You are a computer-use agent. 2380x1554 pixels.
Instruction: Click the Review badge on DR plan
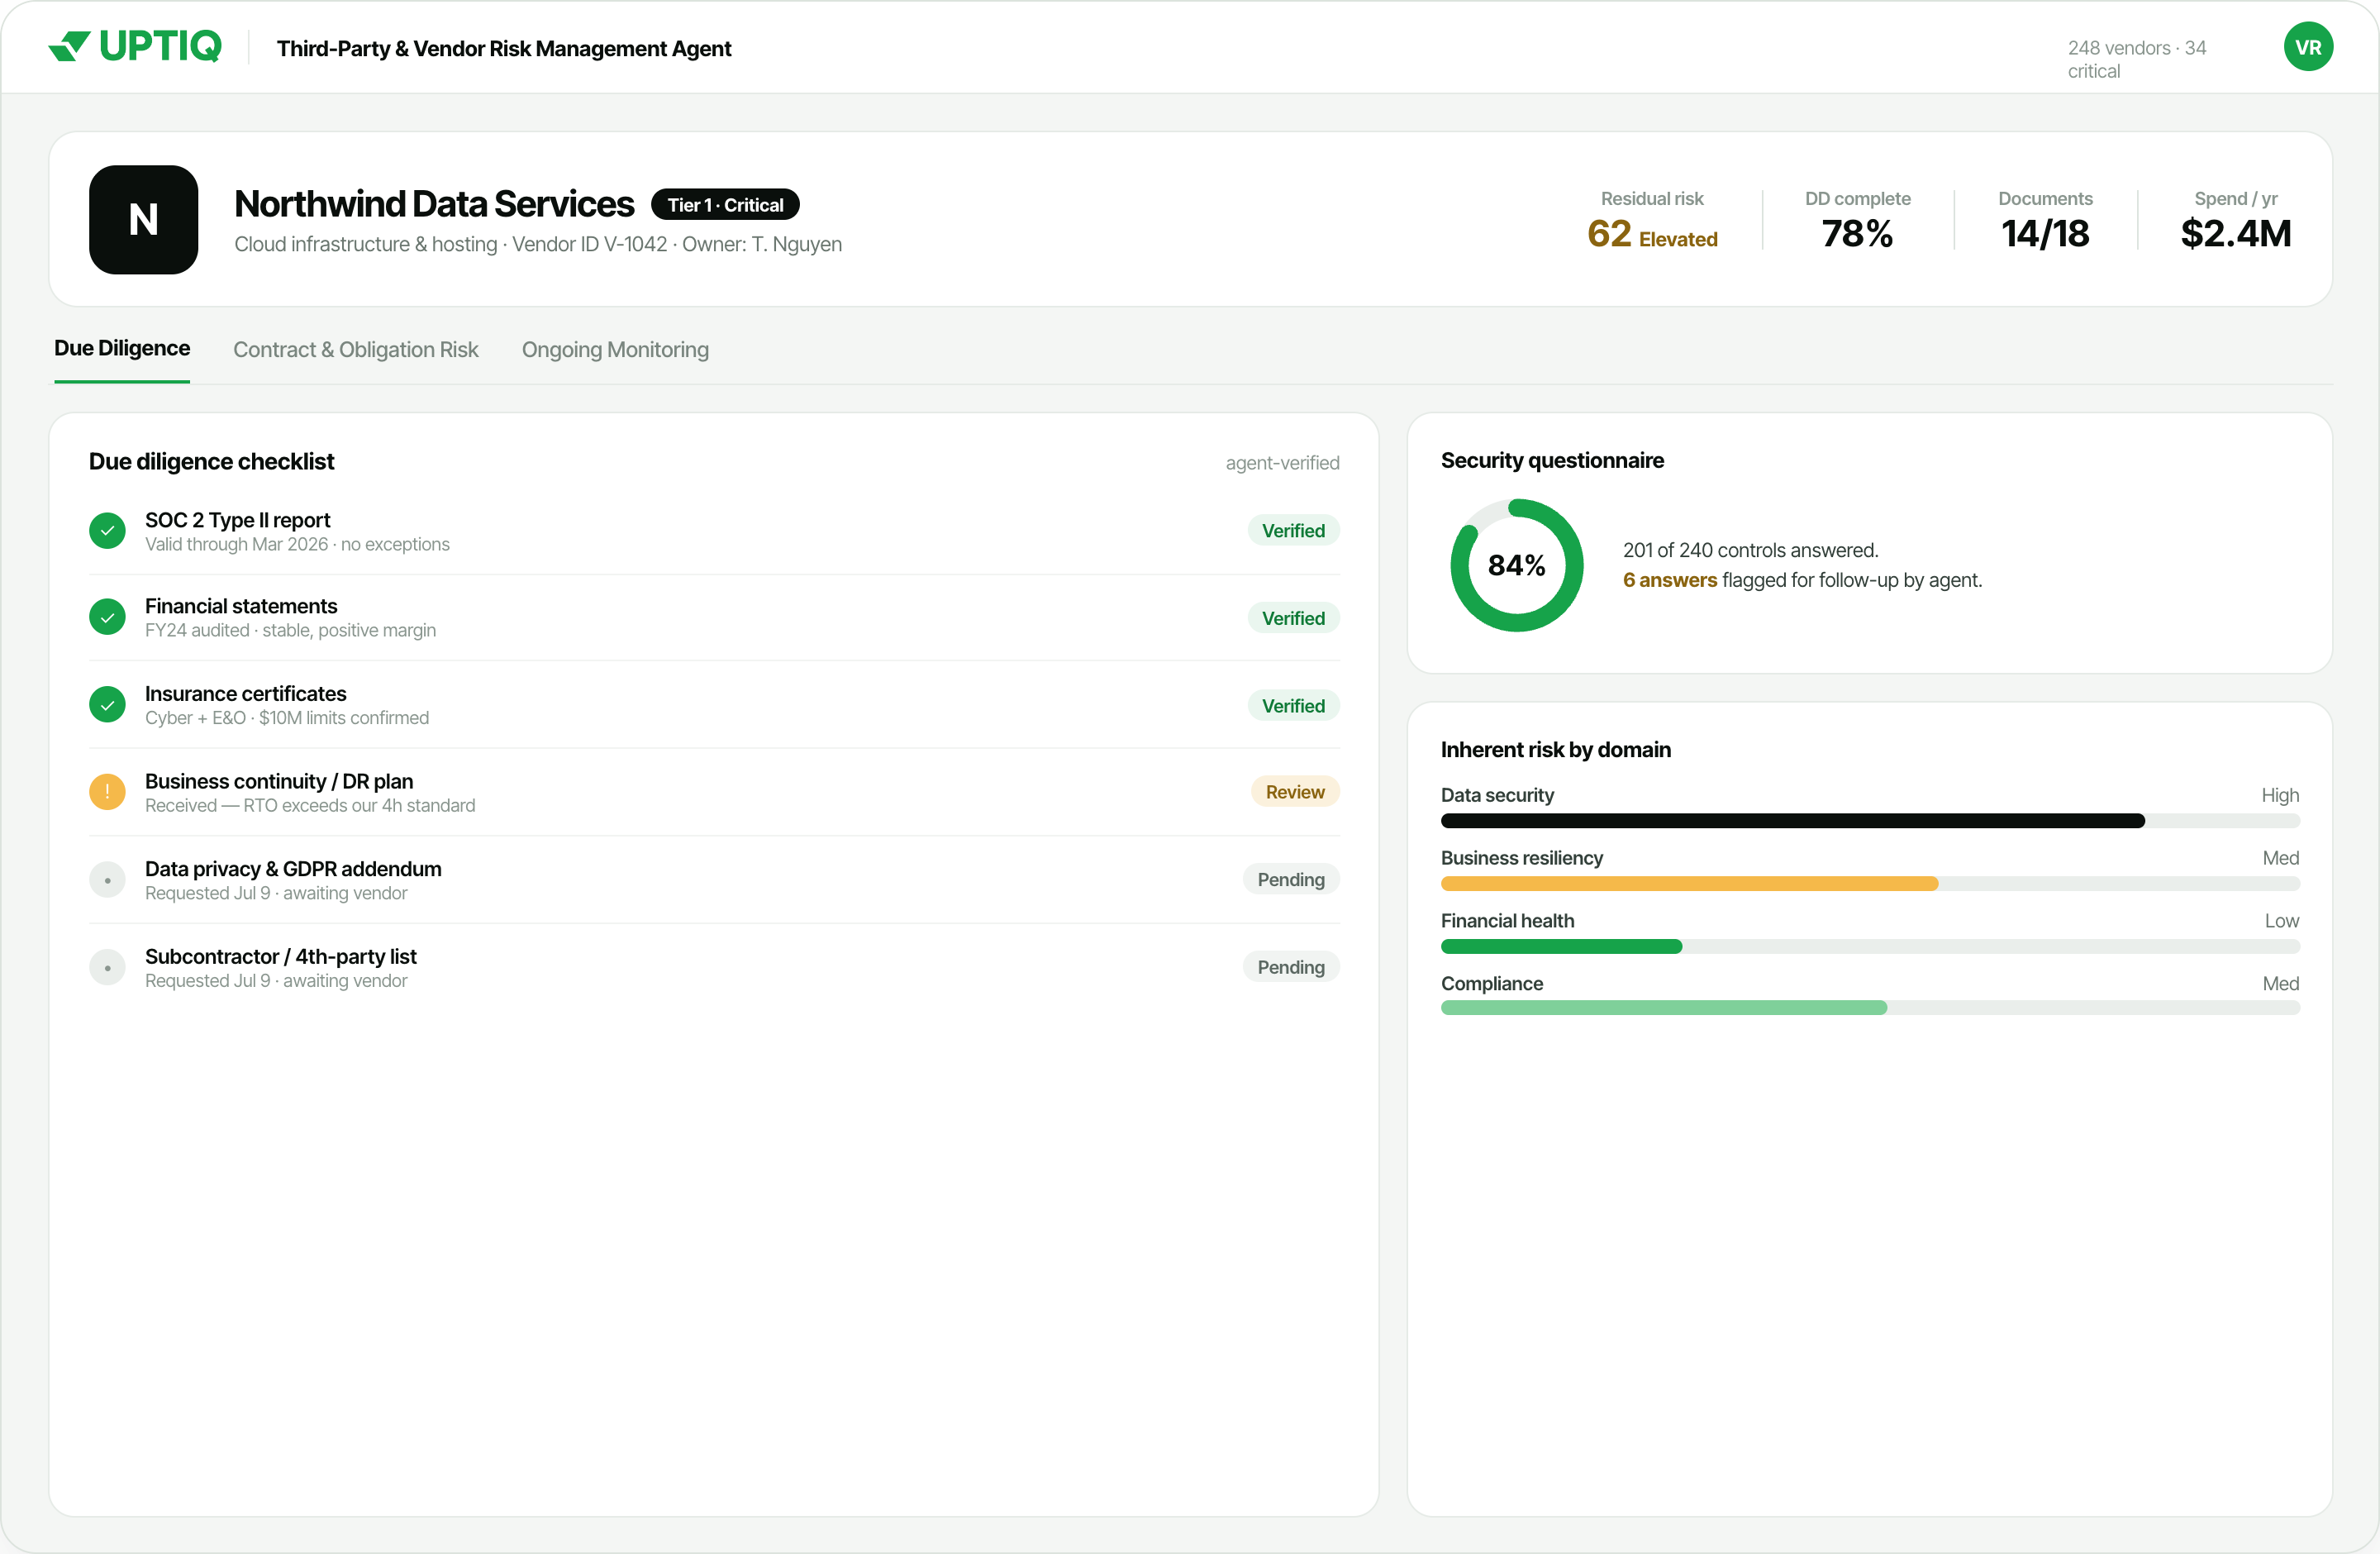click(x=1295, y=792)
